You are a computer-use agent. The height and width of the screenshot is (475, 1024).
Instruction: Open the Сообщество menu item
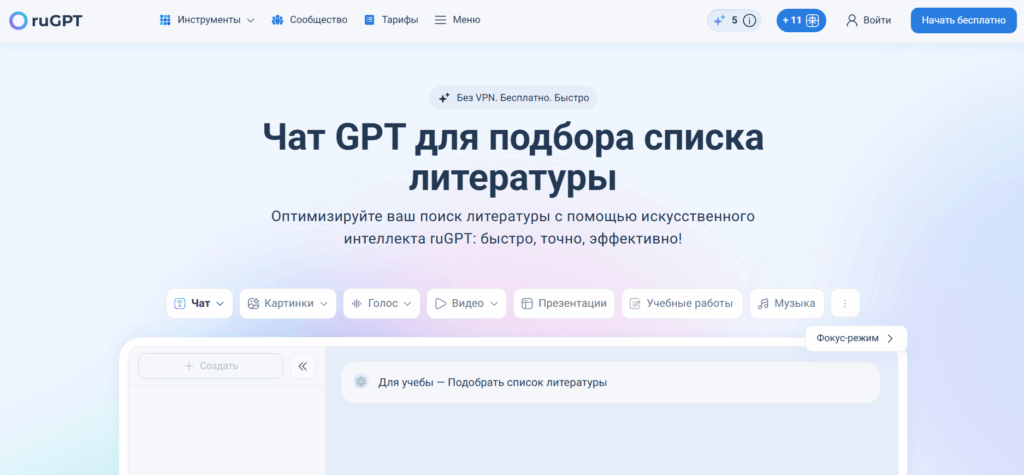(x=310, y=20)
